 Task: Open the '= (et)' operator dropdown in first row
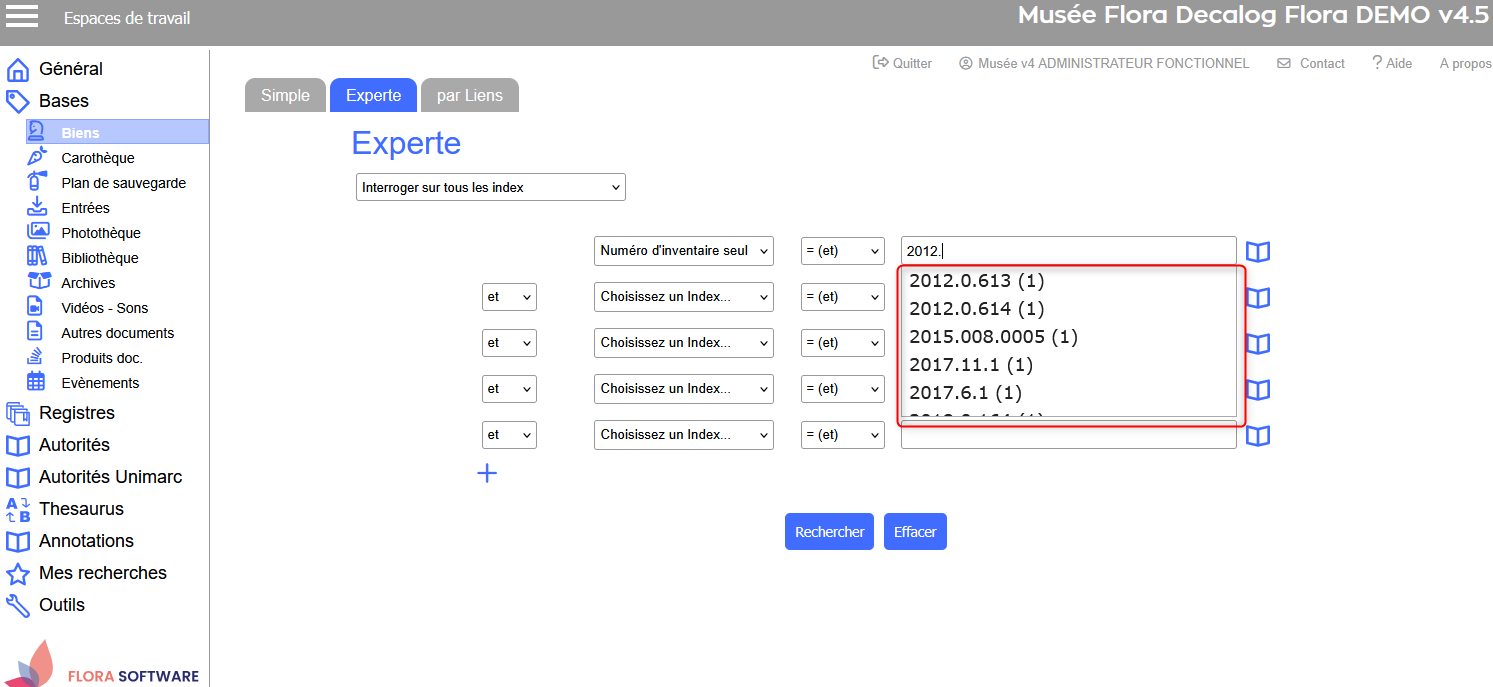[842, 251]
